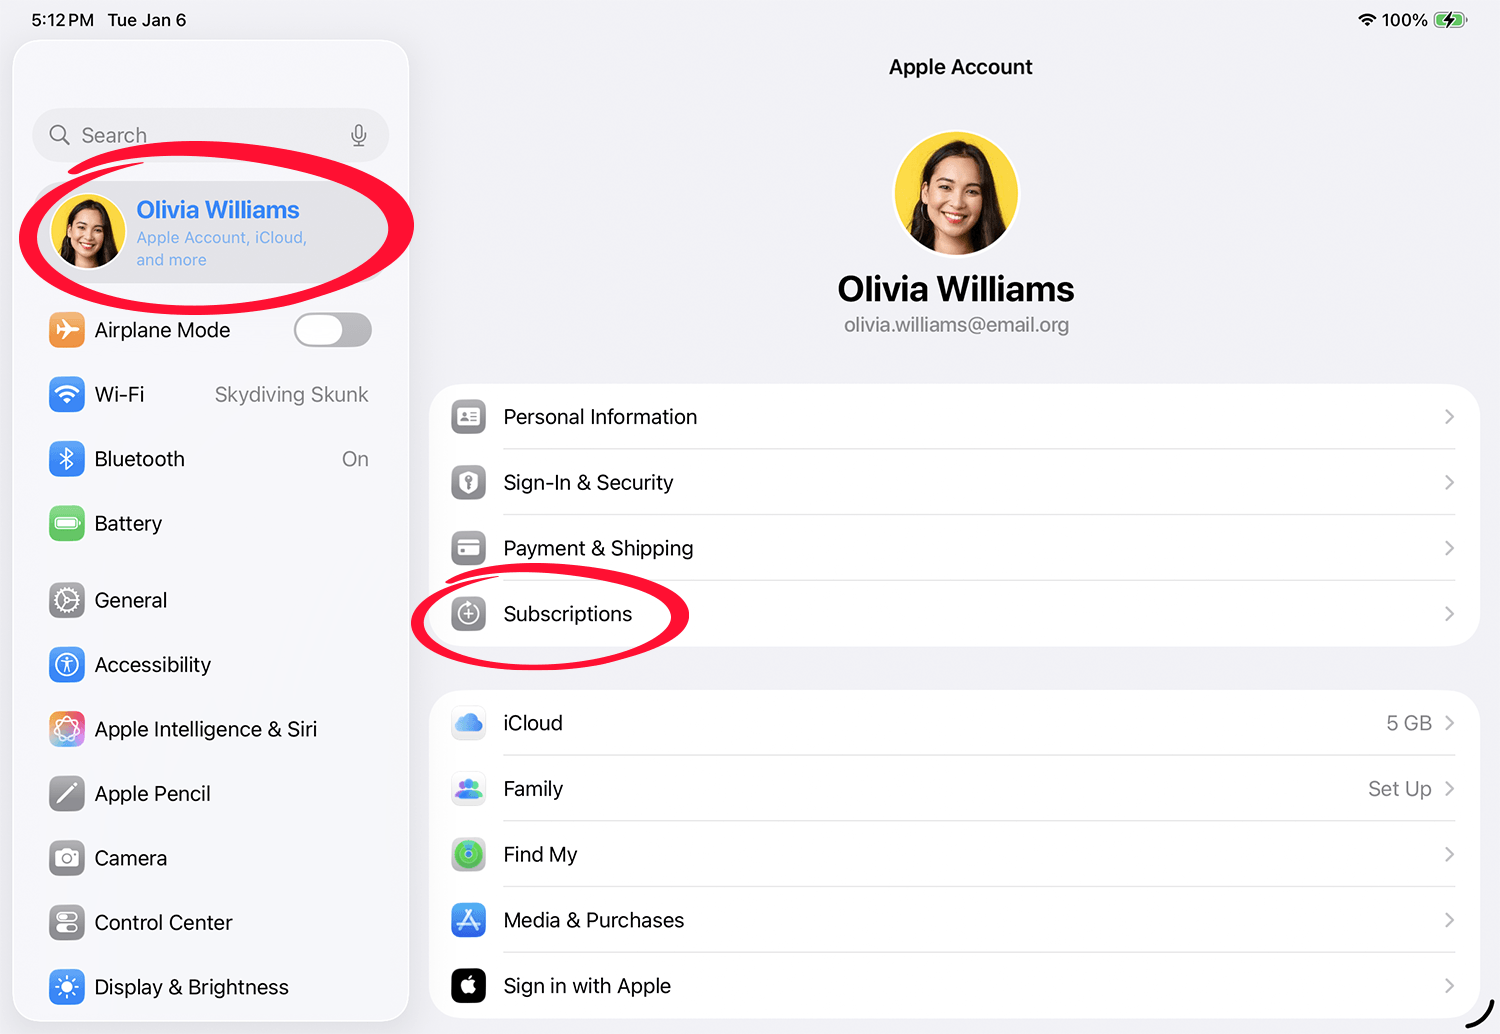Screen dimensions: 1500x1034
Task: Tap the Skydiving Skunk network name
Action: [291, 395]
